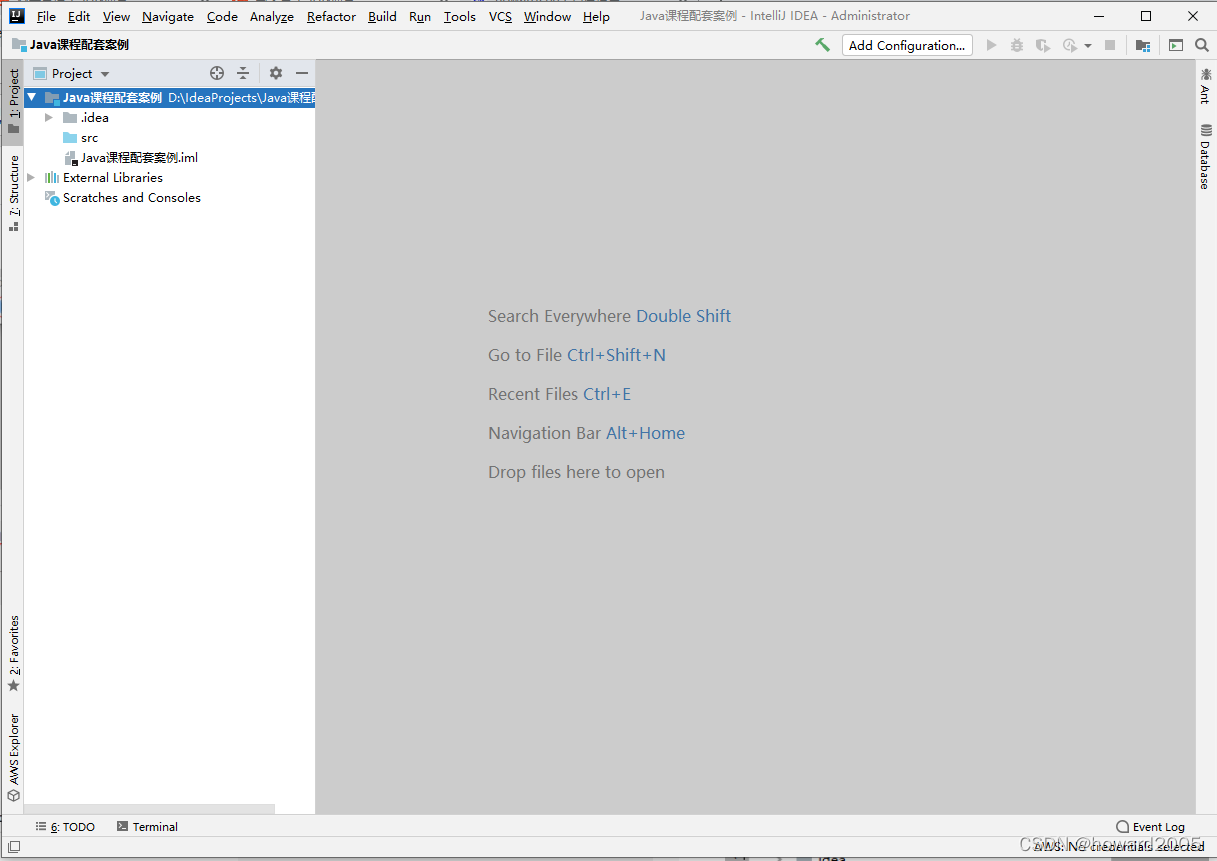
Task: Hide the Project panel with minus icon
Action: [x=302, y=73]
